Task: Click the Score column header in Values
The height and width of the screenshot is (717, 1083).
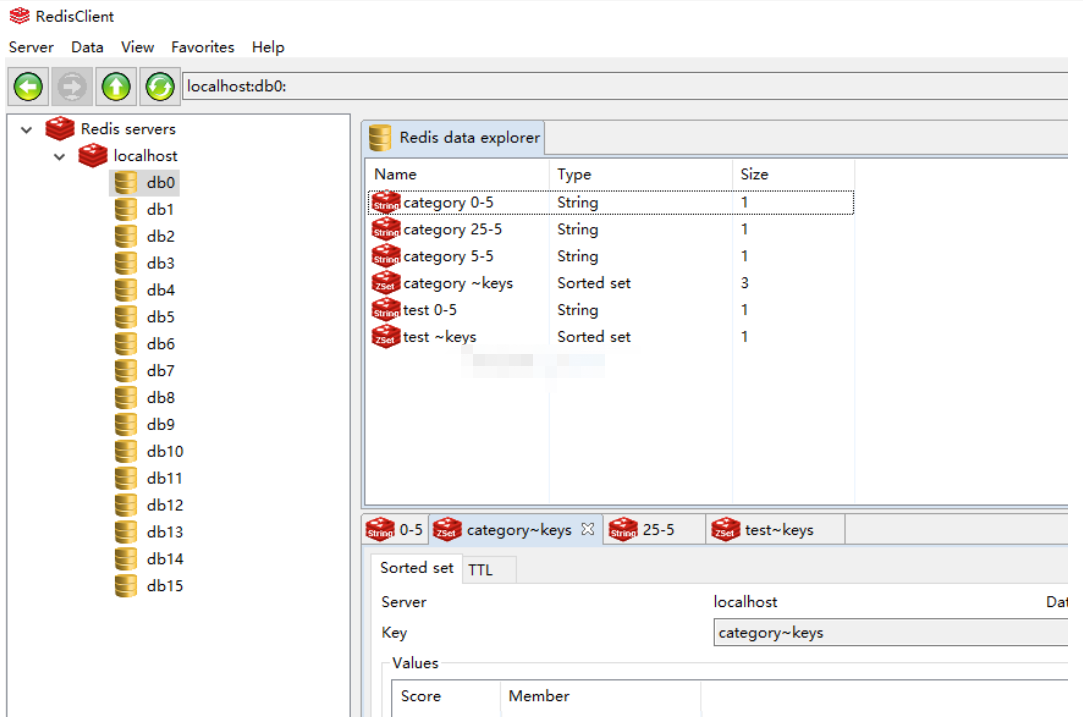Action: [x=446, y=696]
